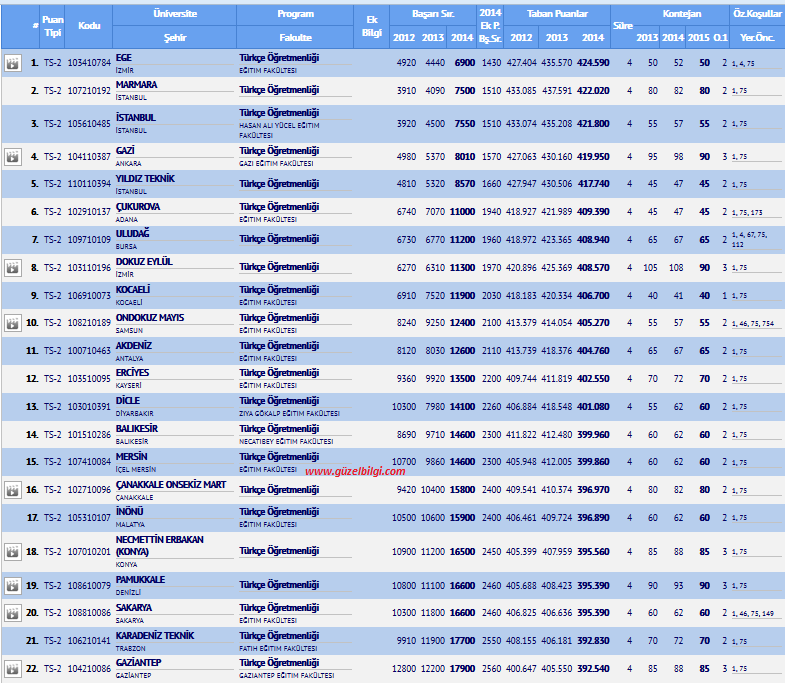
Task: Open the KARADENİZ TEKNİK university link
Action: [155, 635]
